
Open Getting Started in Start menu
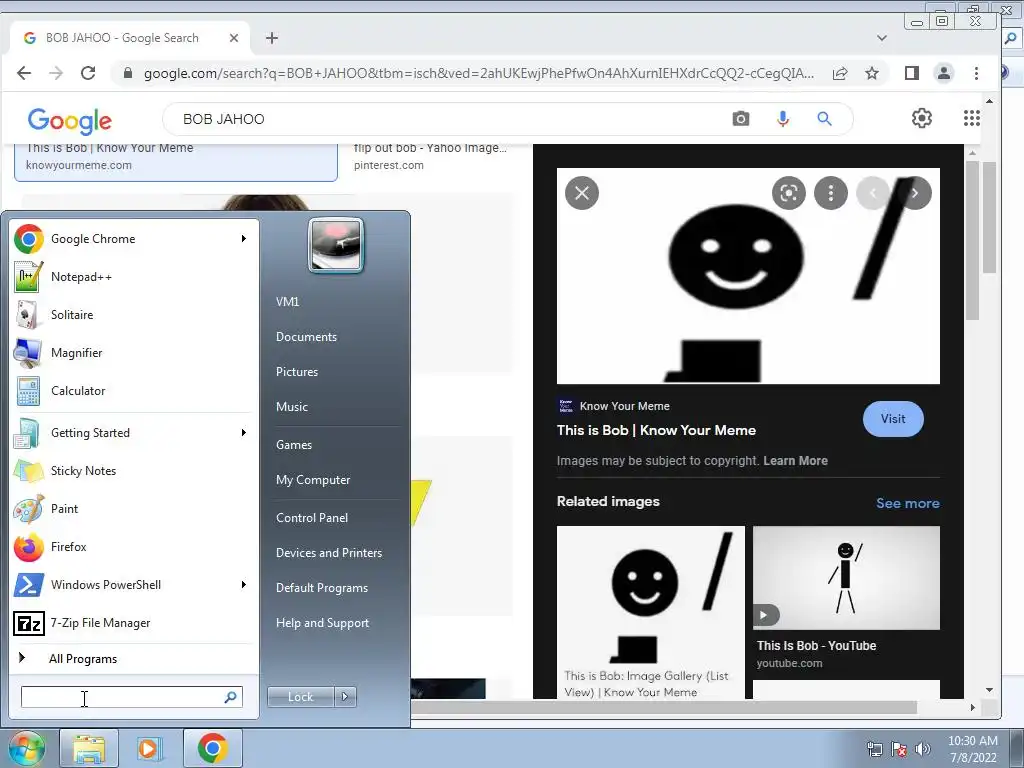[x=131, y=433]
